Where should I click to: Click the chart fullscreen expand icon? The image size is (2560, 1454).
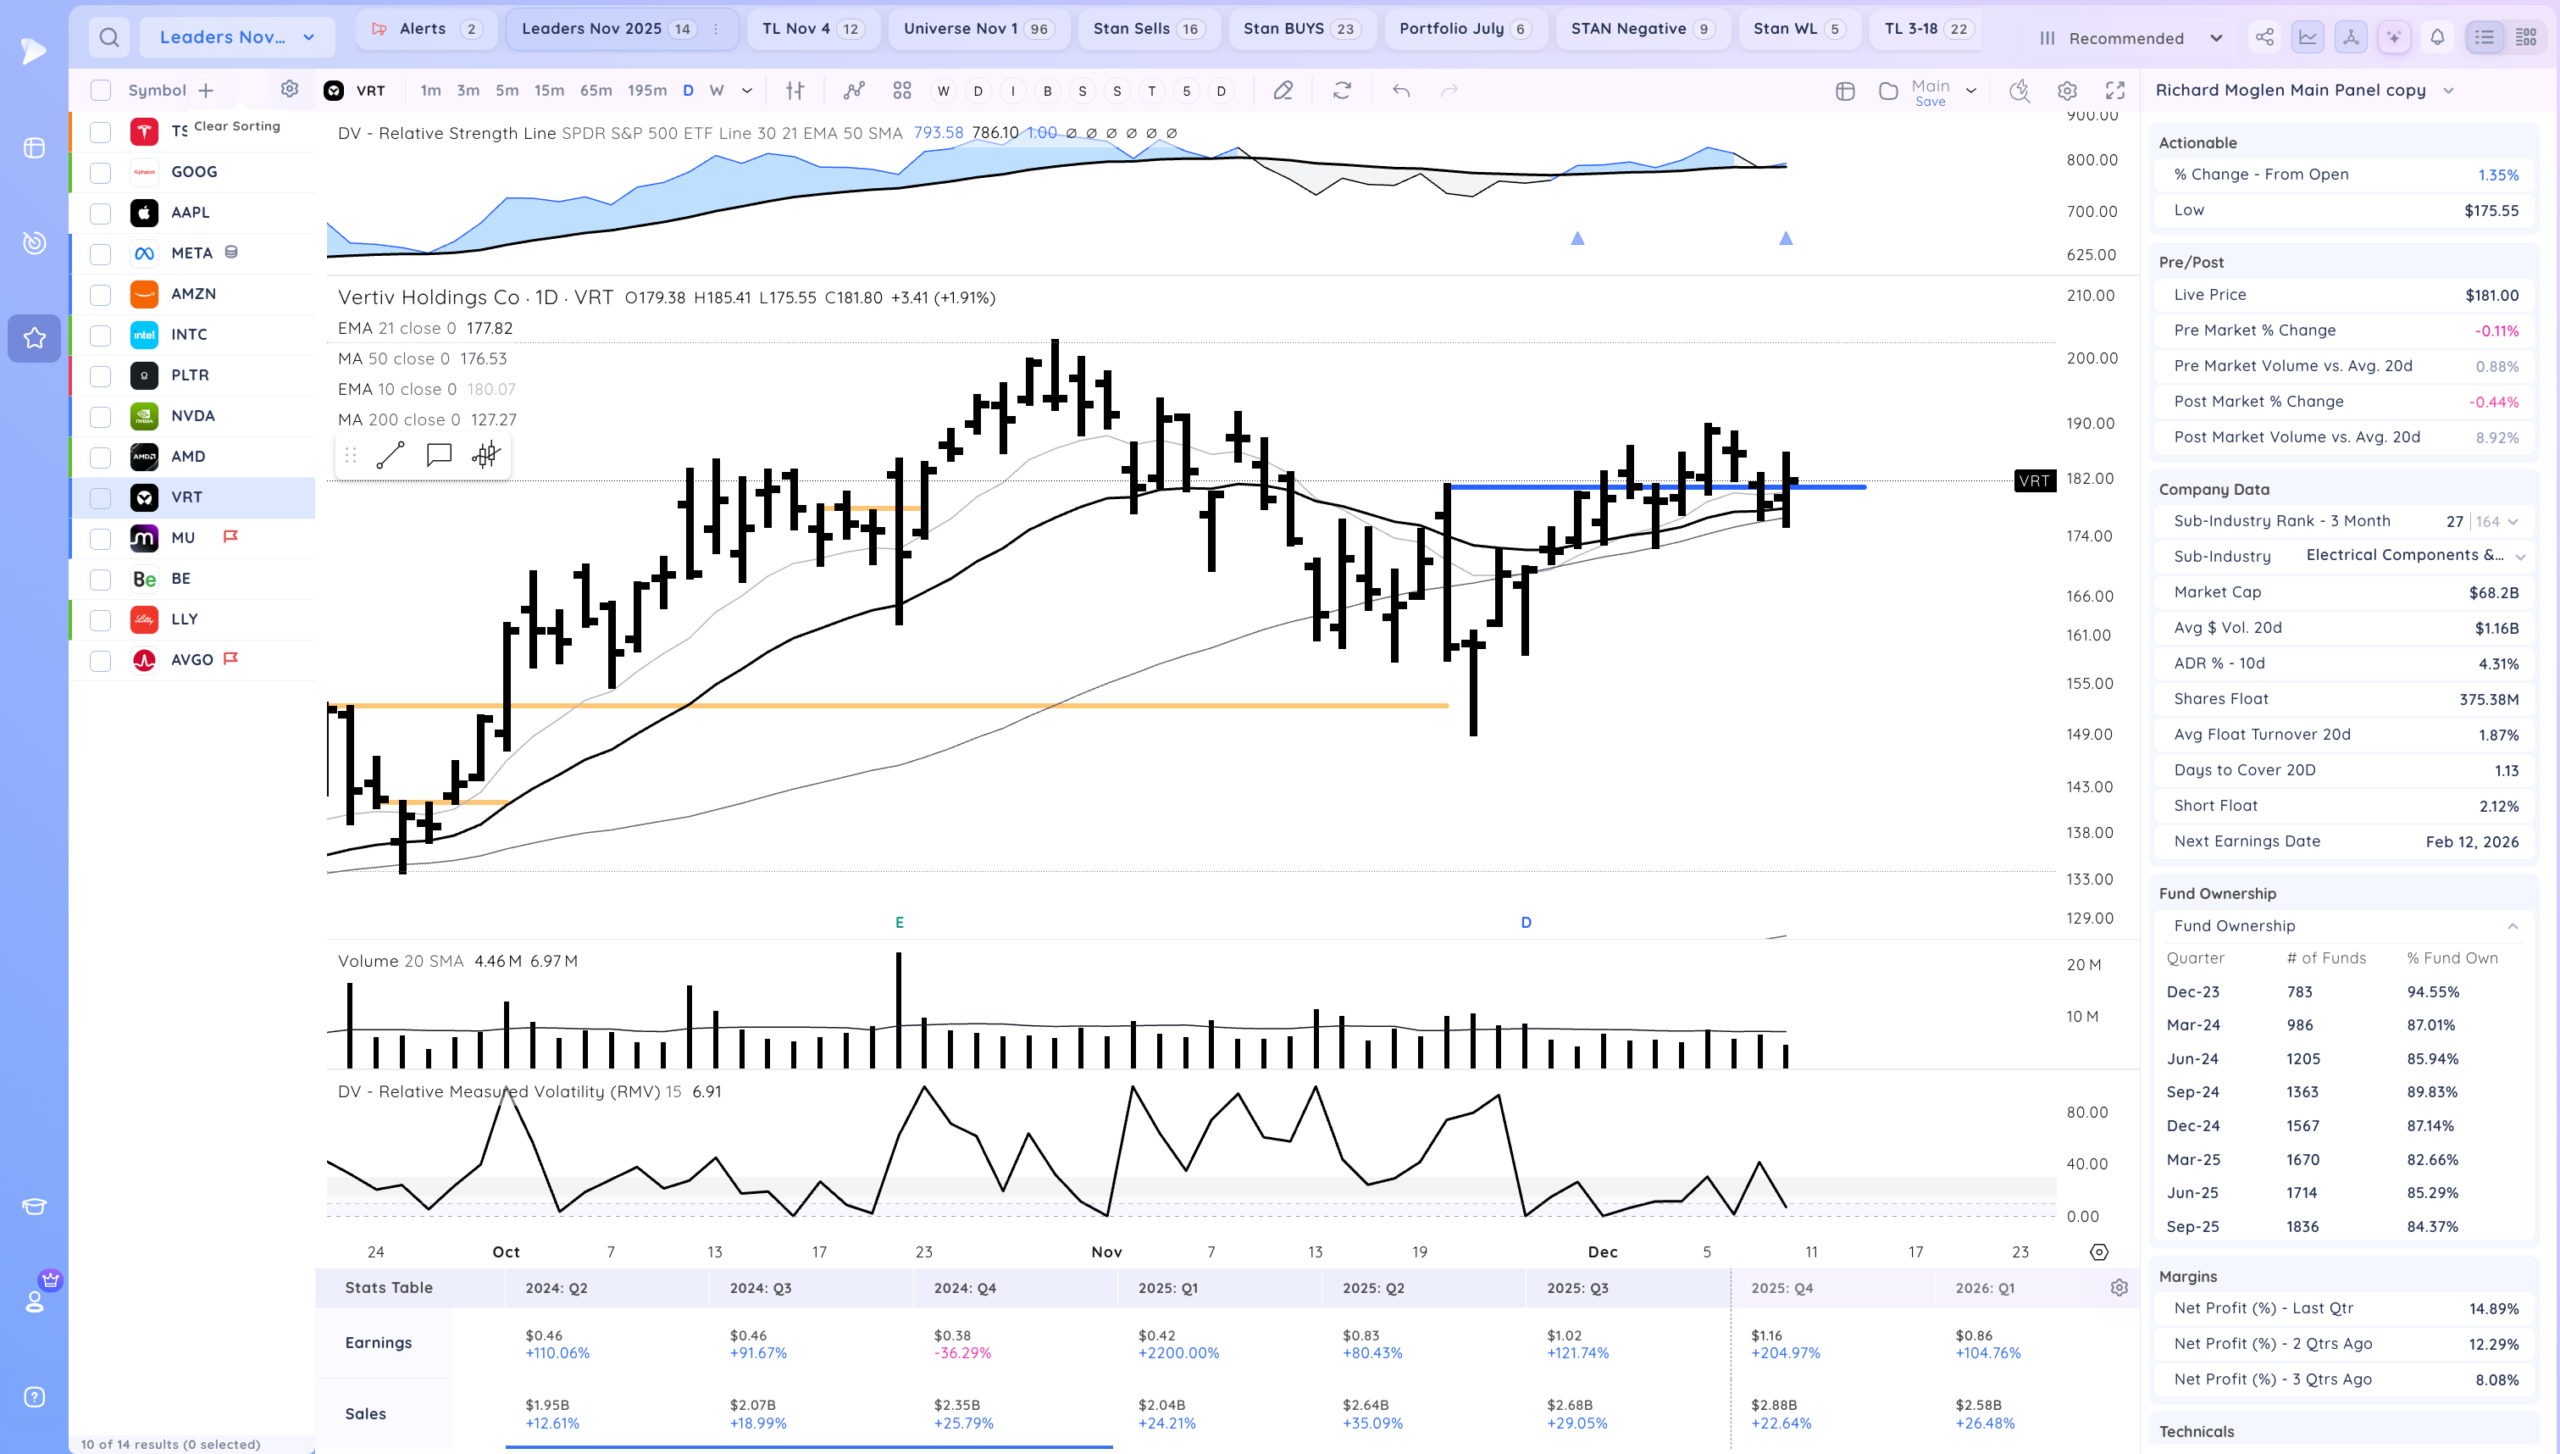2115,91
